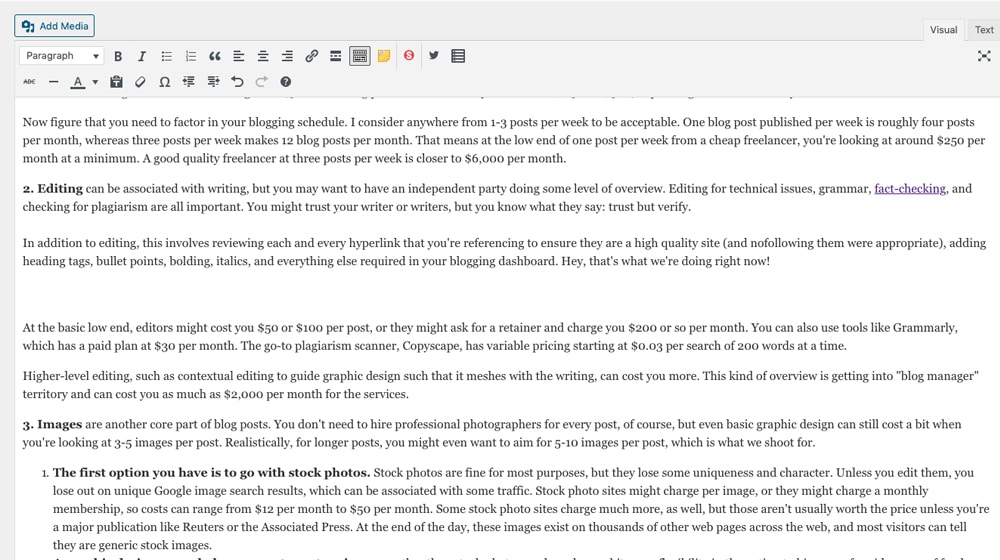This screenshot has height=560, width=1000.
Task: Toggle italic formatting
Action: click(x=142, y=56)
